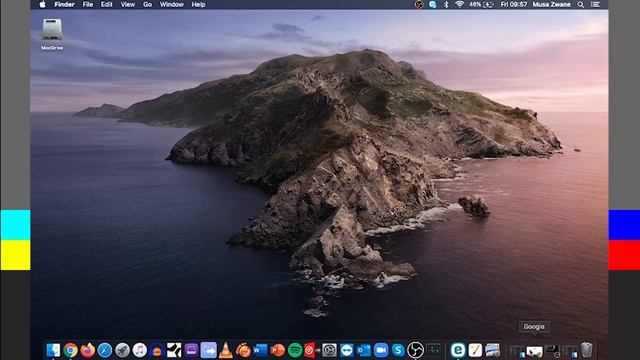The height and width of the screenshot is (360, 640).
Task: Launch Google Chrome from the Dock
Action: click(70, 350)
